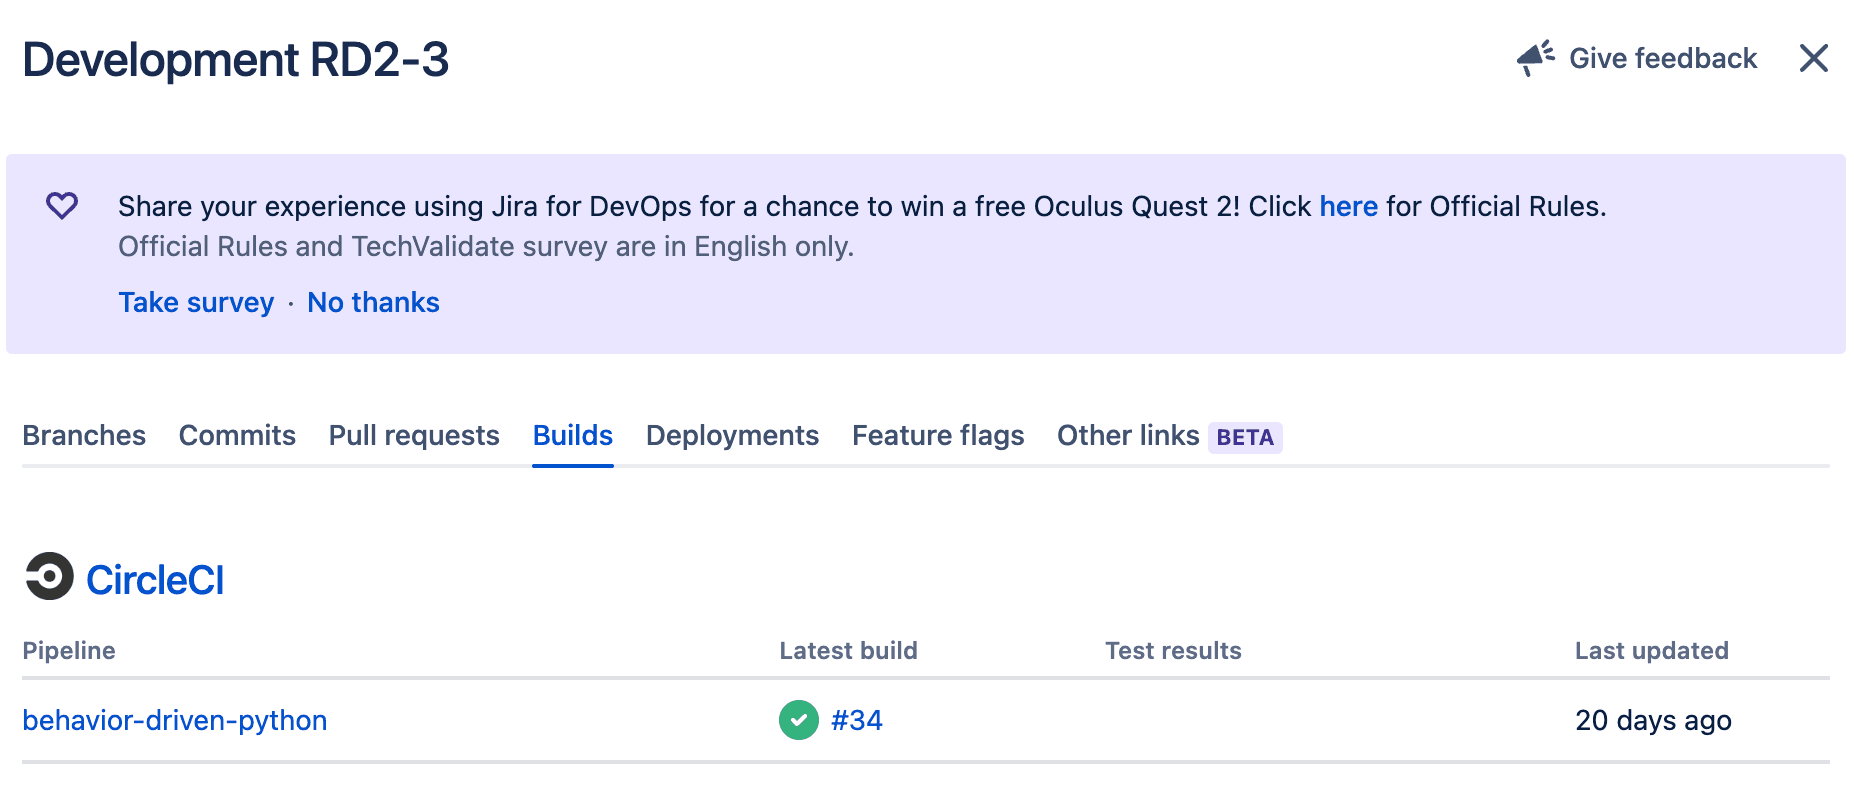1854x786 pixels.
Task: Click the currently active Builds tab
Action: 571,435
